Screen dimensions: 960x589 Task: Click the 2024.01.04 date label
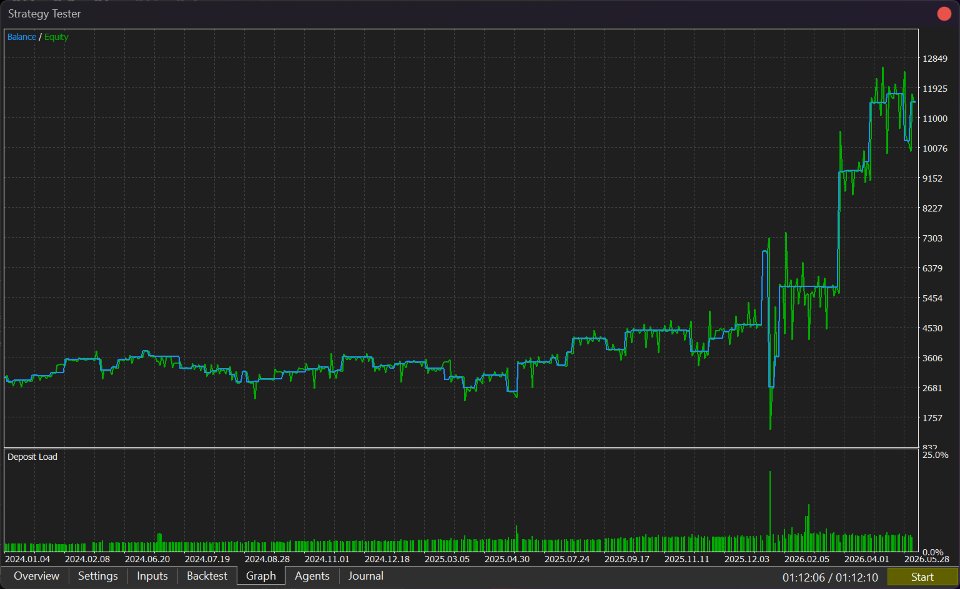28,559
